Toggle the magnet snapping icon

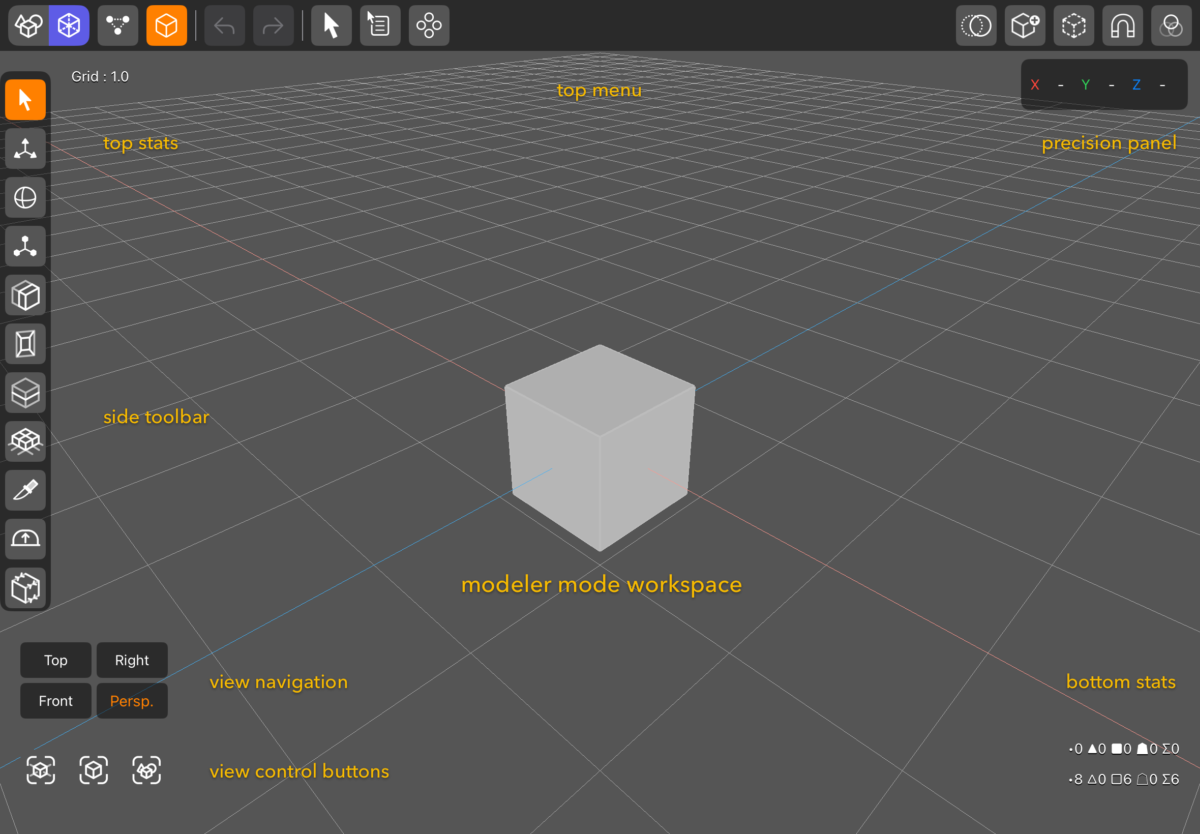point(1123,26)
